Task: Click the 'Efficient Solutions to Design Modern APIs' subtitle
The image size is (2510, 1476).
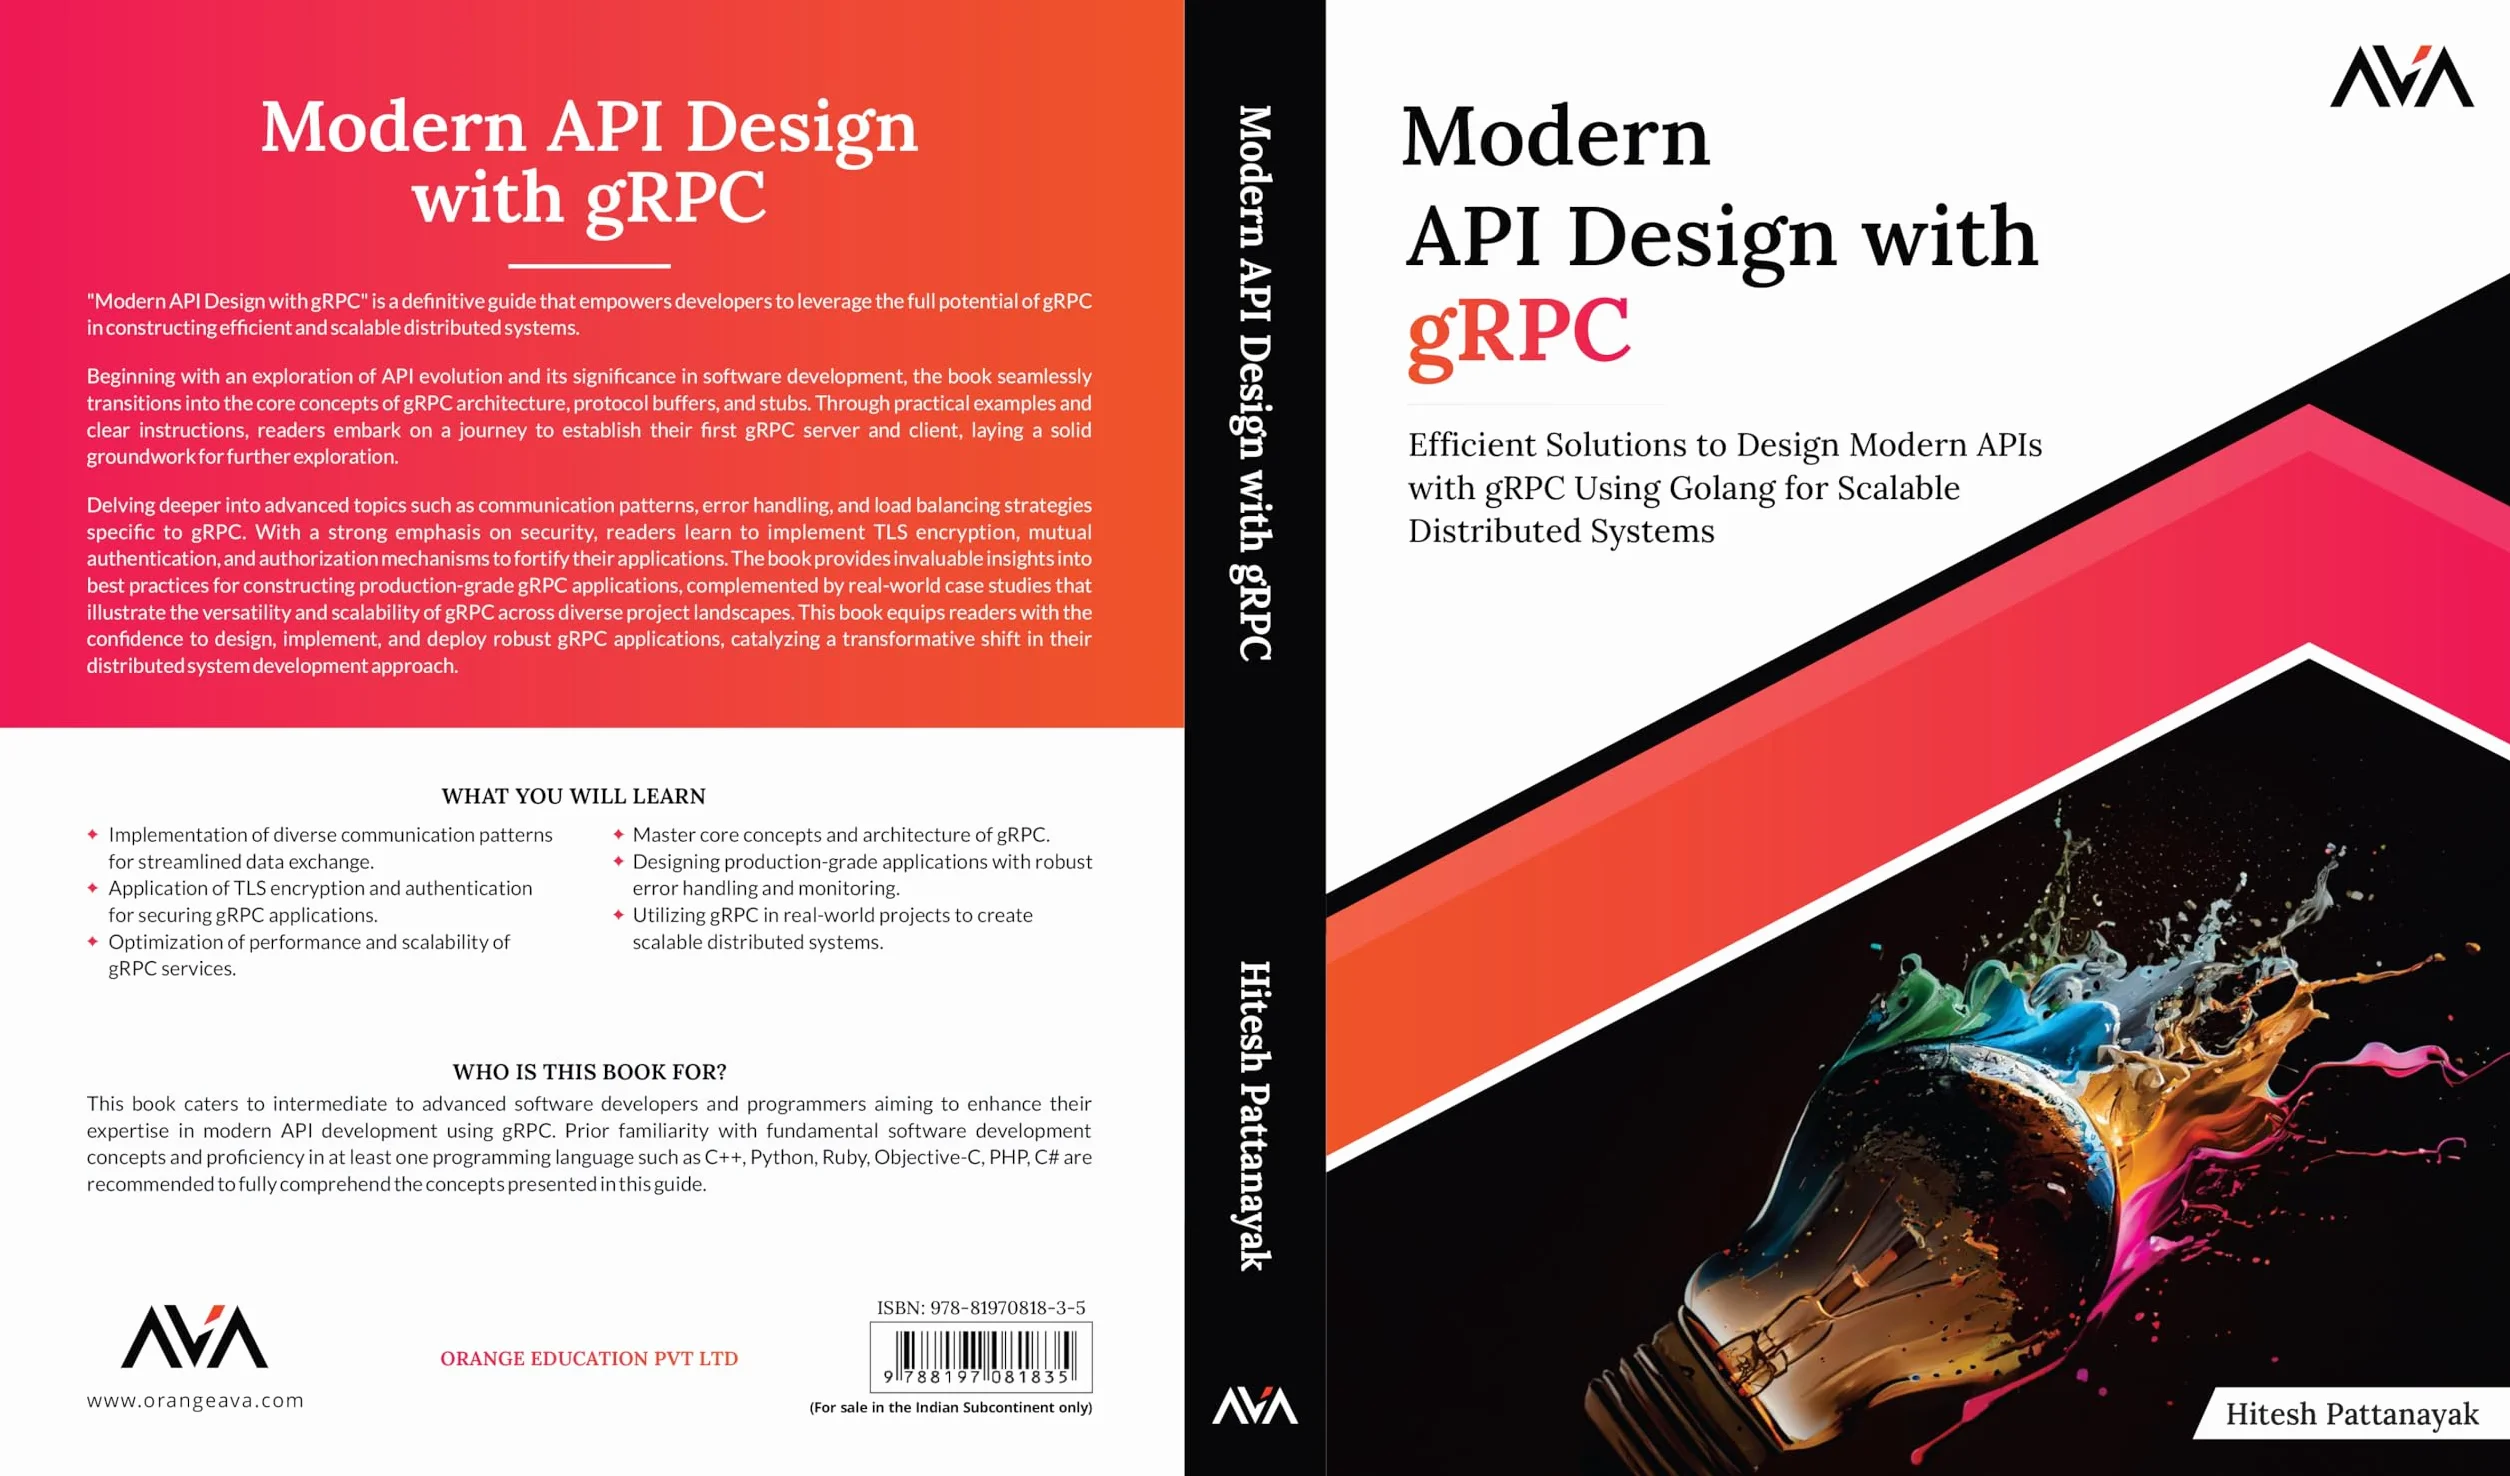Action: [x=1725, y=487]
